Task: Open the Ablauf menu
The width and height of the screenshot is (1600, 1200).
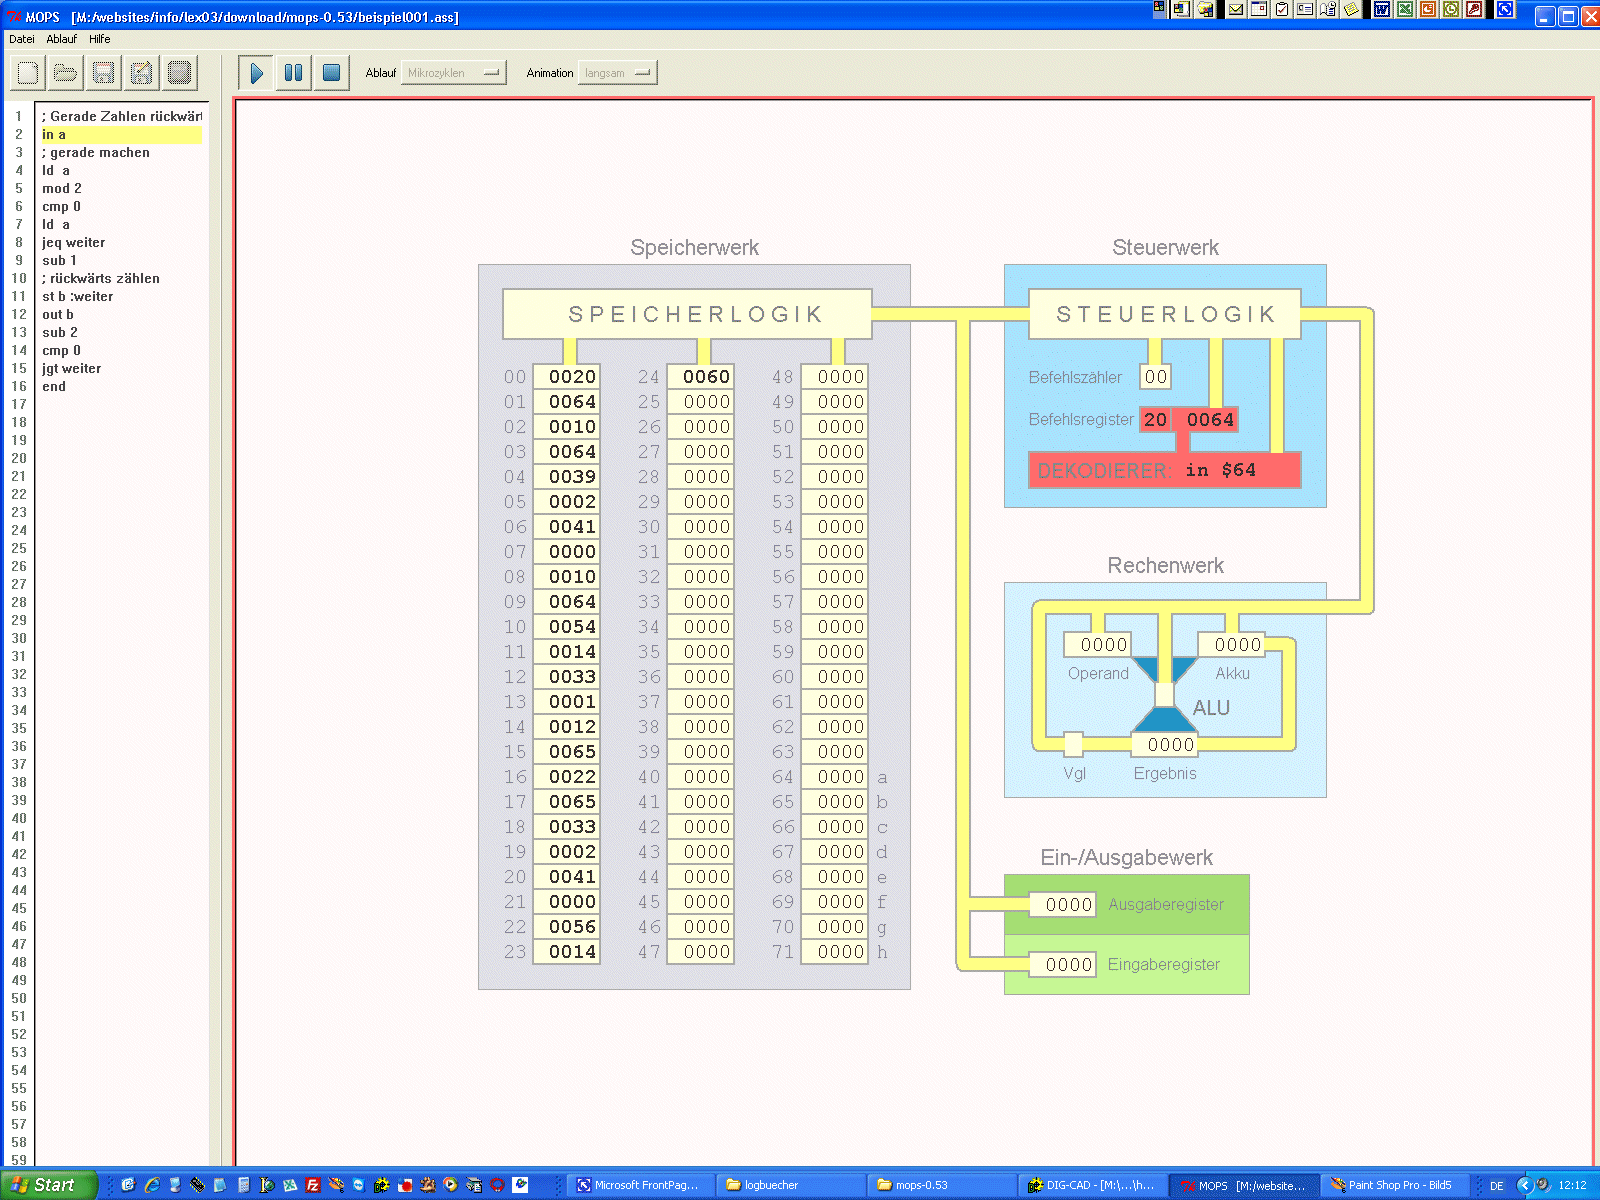Action: coord(61,39)
